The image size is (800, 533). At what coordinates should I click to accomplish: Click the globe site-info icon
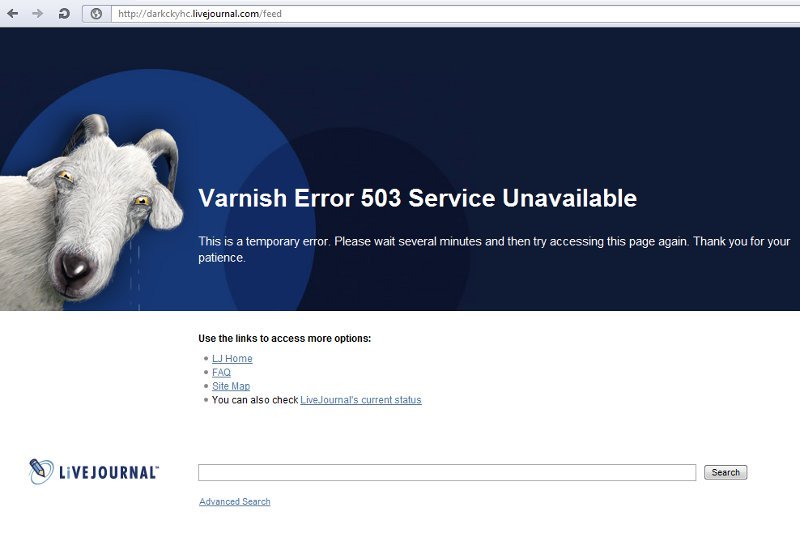tap(96, 14)
